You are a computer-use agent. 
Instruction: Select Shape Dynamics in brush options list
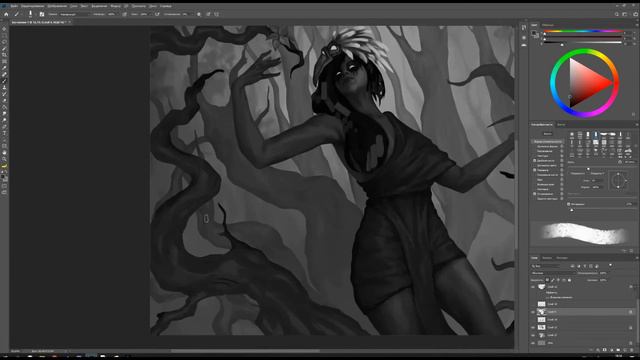click(547, 146)
